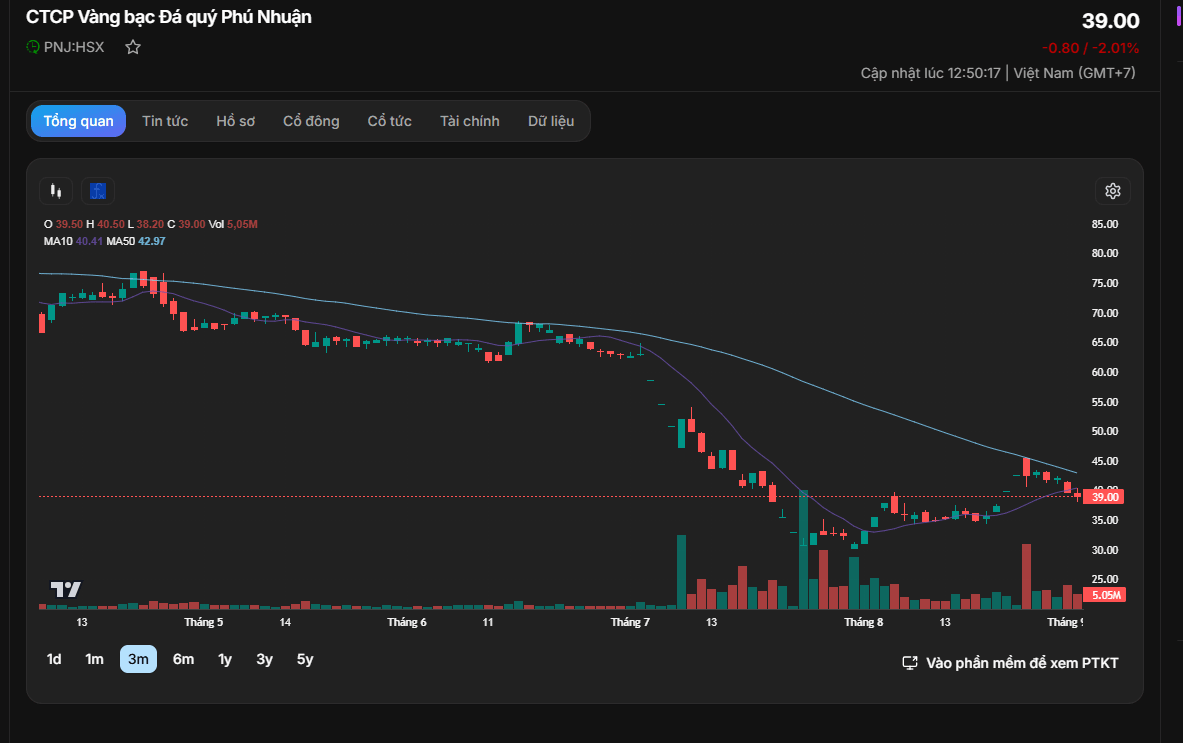This screenshot has width=1183, height=743.
Task: Click the price change -0.80 / -2.01%
Action: (x=1090, y=48)
